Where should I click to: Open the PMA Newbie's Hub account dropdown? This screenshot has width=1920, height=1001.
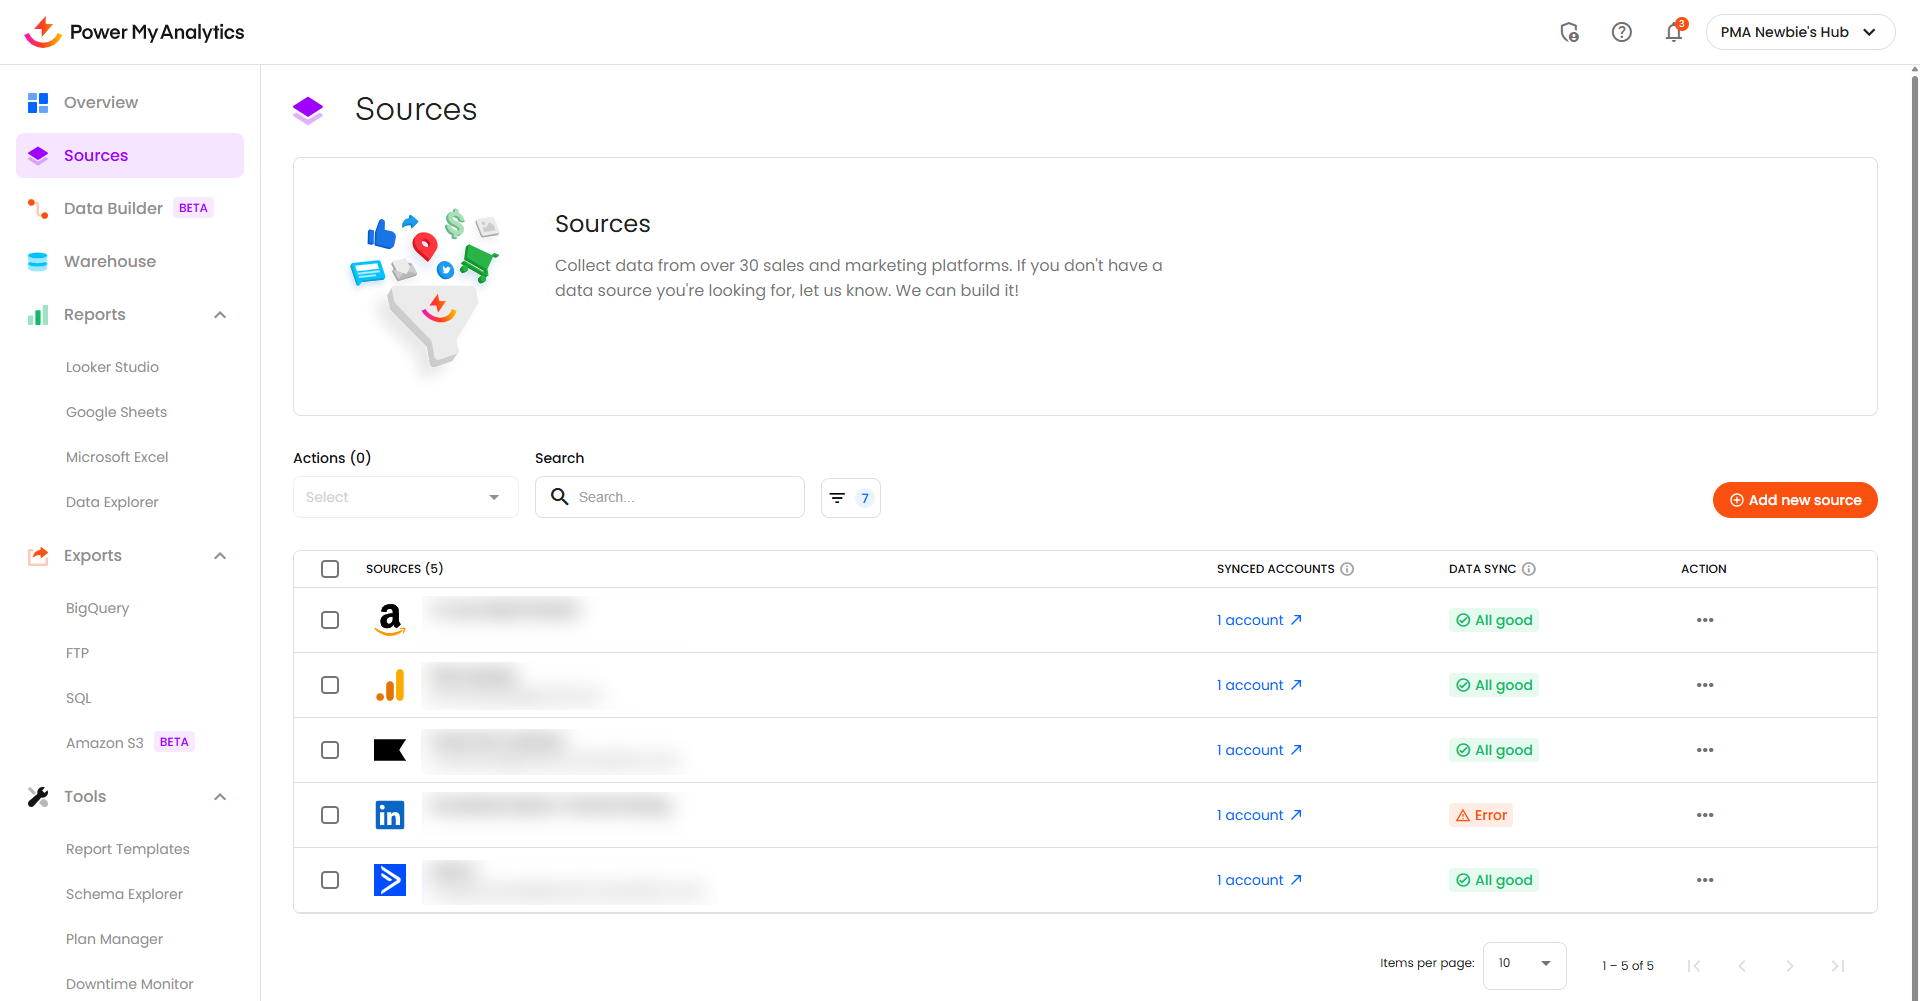pos(1799,32)
